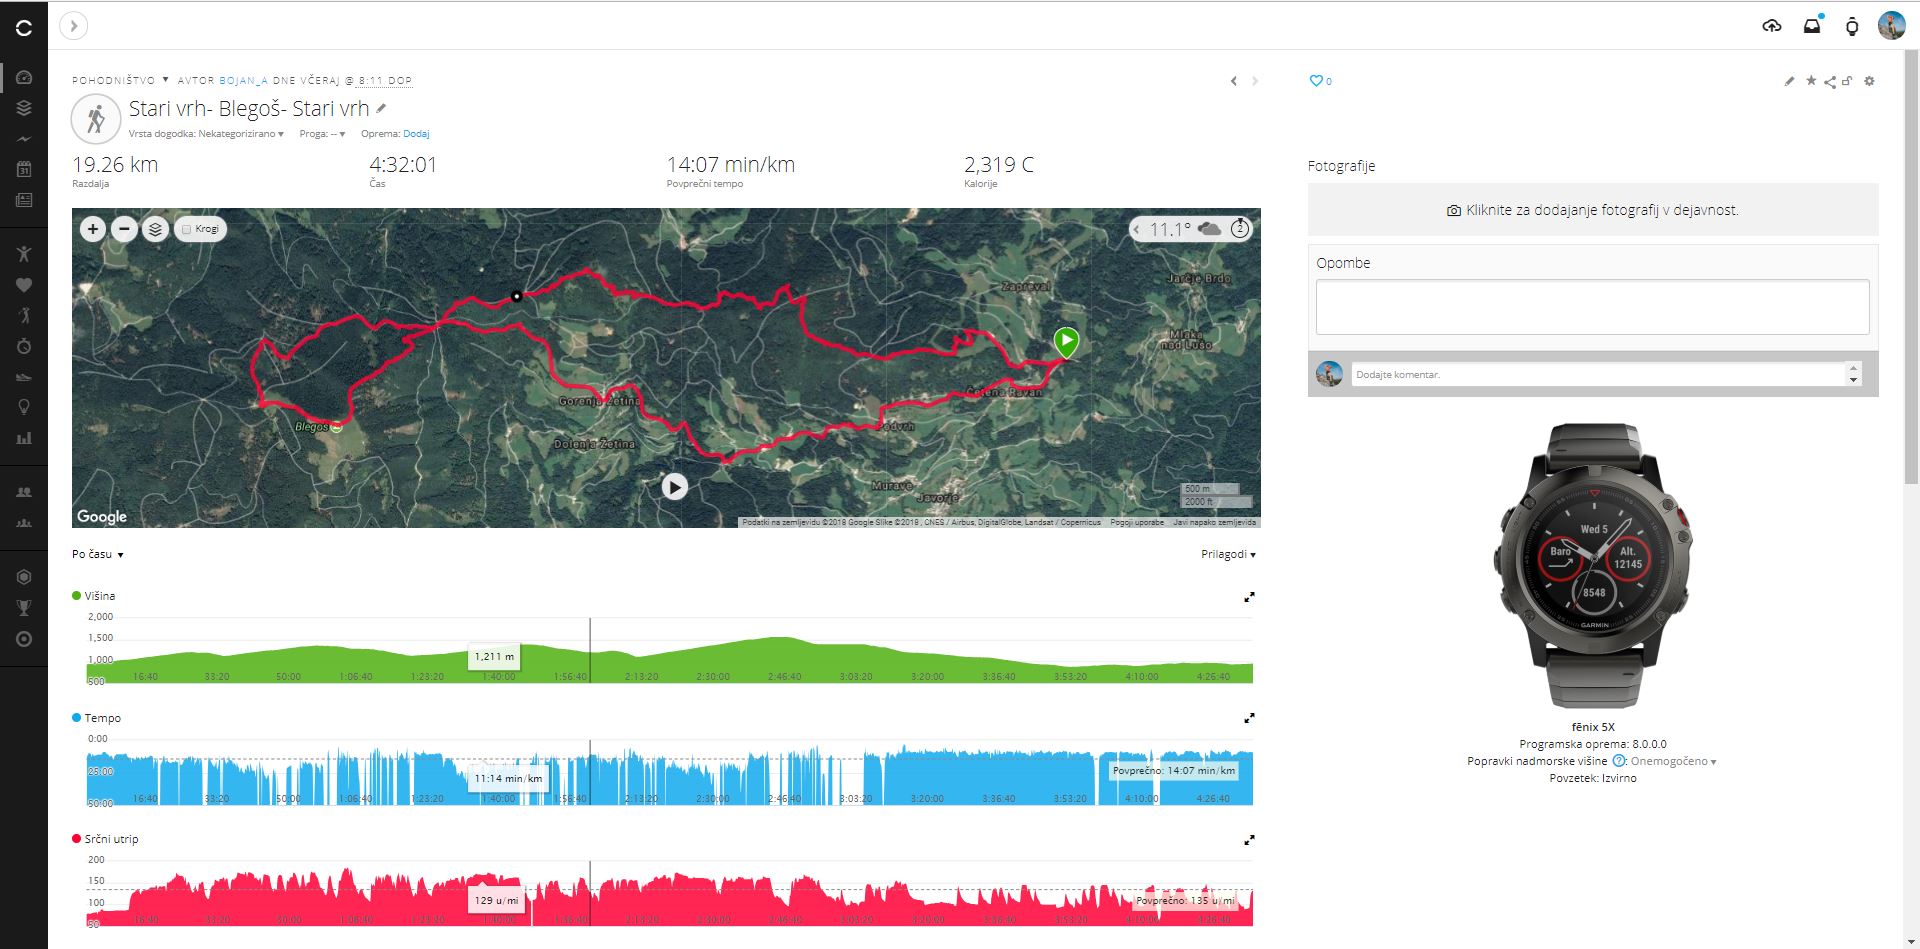1920x949 pixels.
Task: Toggle the activity privacy lock
Action: (1847, 81)
